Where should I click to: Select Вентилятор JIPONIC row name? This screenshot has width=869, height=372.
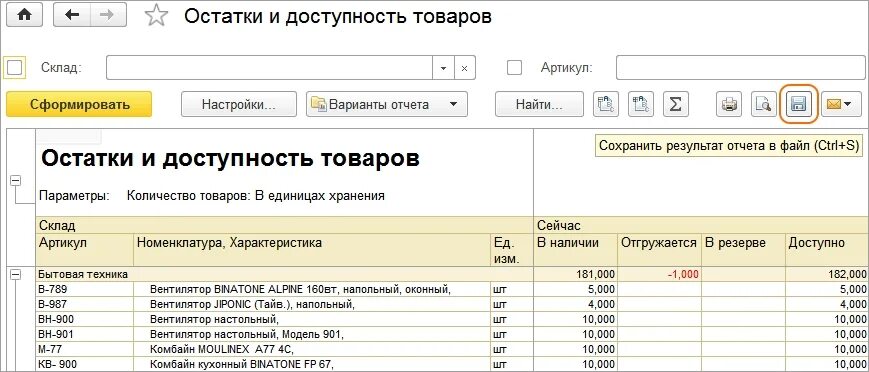pos(312,304)
